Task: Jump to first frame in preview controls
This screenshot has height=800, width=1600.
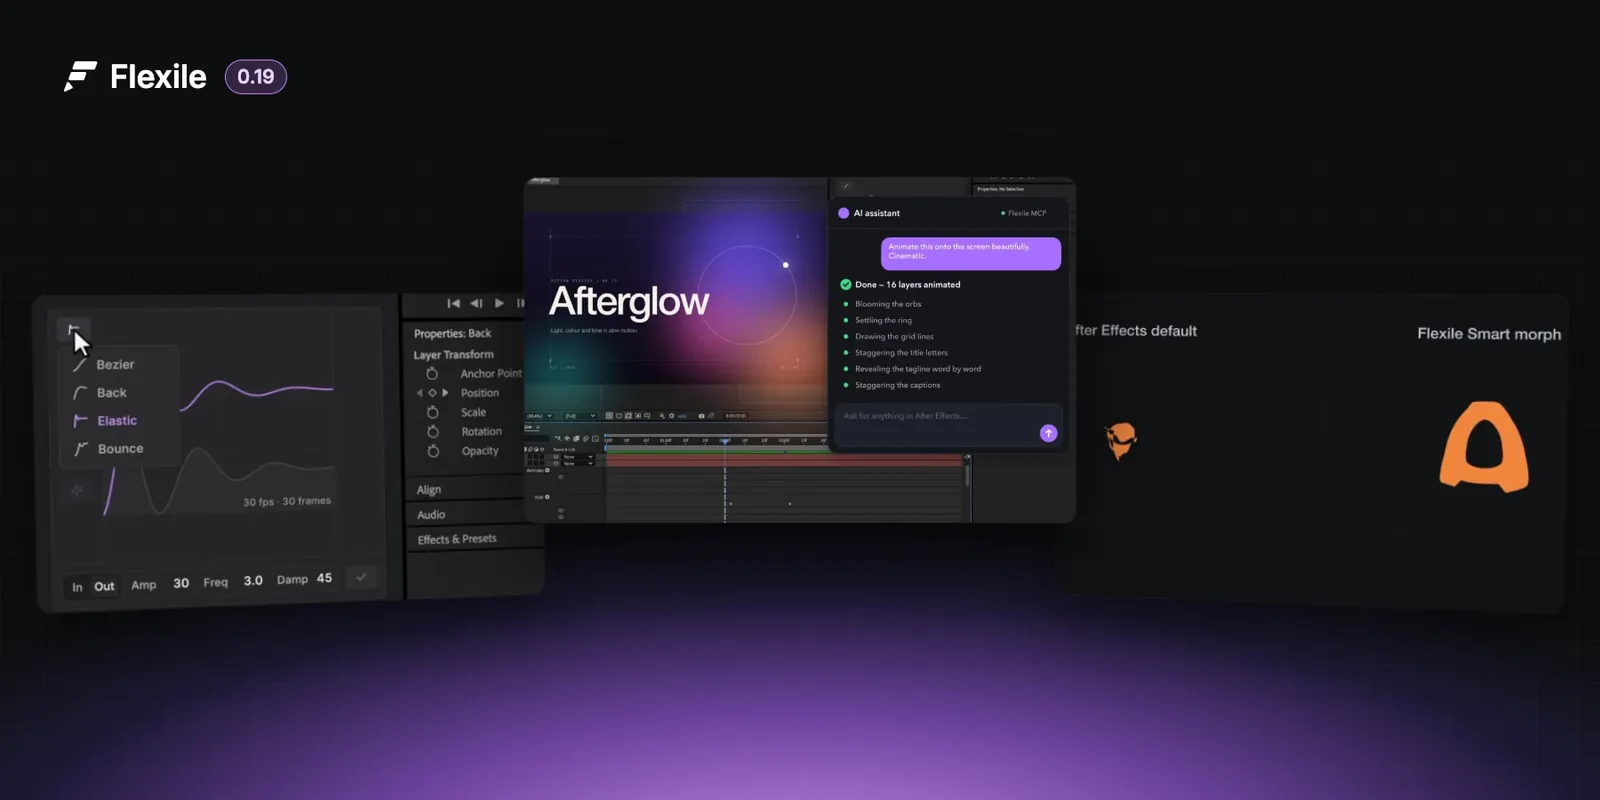Action: click(x=453, y=303)
